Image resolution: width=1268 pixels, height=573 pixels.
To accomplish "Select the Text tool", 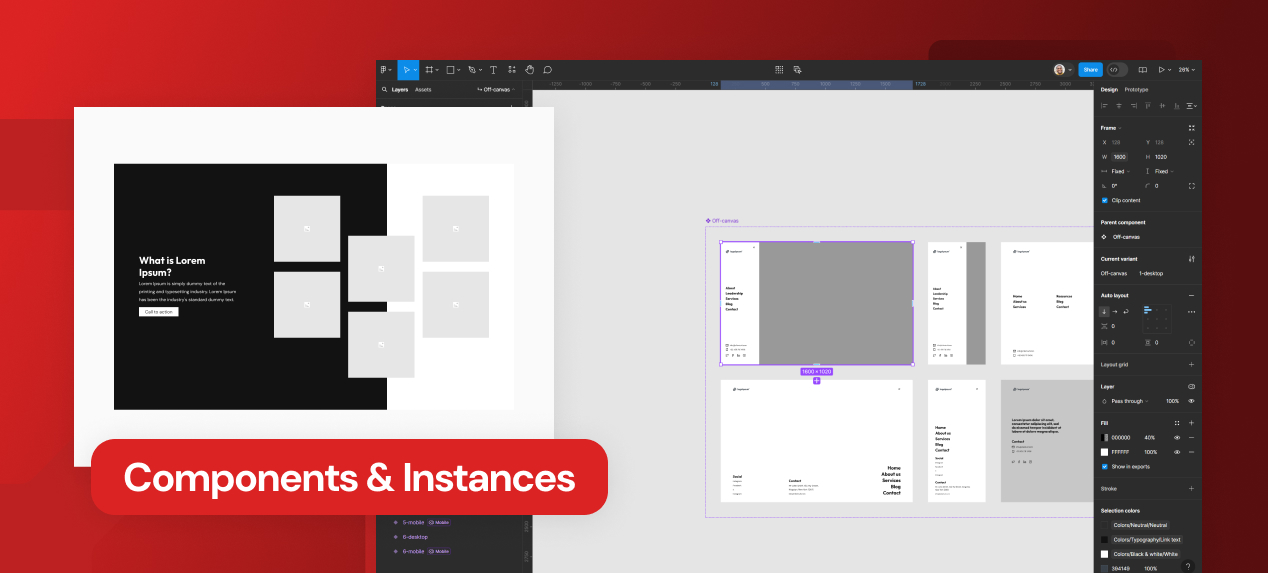I will click(493, 70).
